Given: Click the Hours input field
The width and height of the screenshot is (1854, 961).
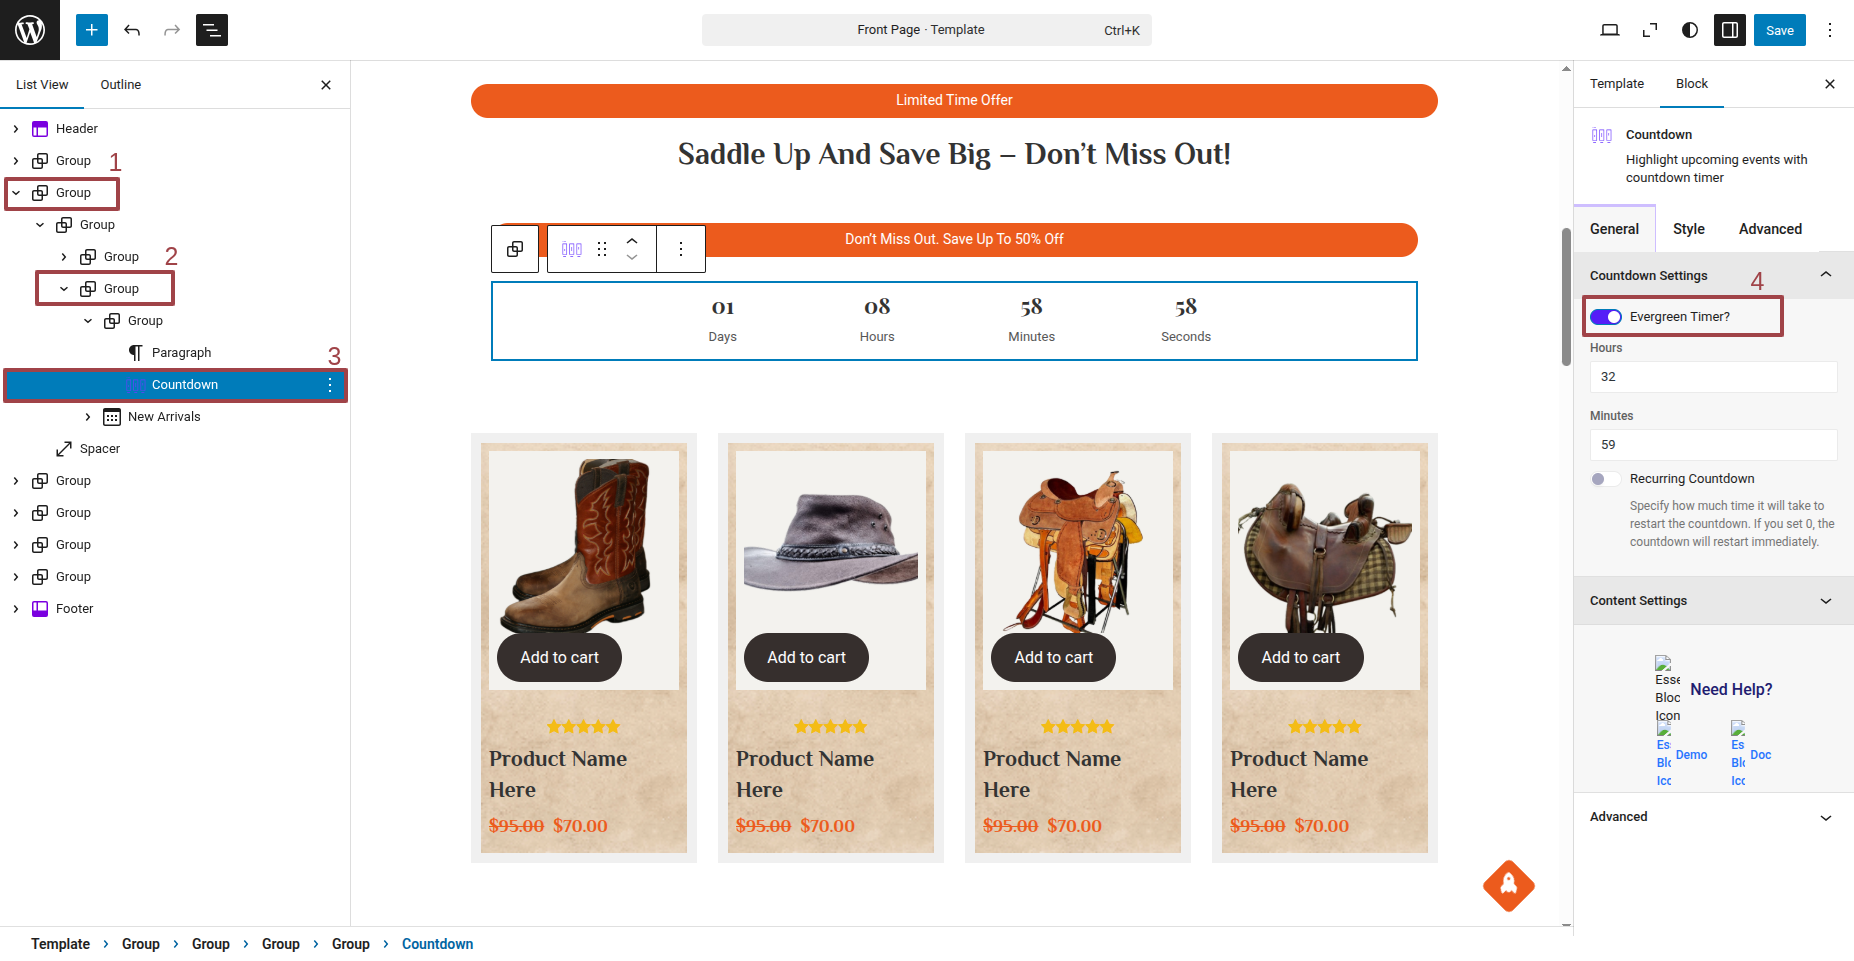Looking at the screenshot, I should click(1712, 377).
